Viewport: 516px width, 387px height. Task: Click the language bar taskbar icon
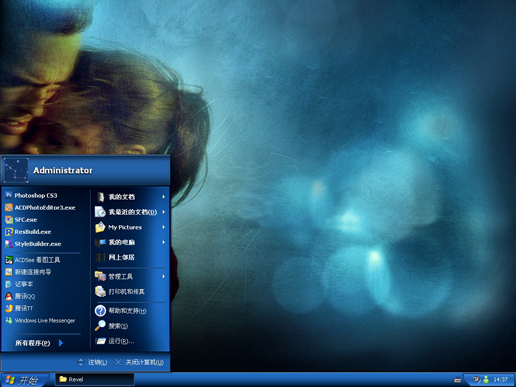coord(458,380)
